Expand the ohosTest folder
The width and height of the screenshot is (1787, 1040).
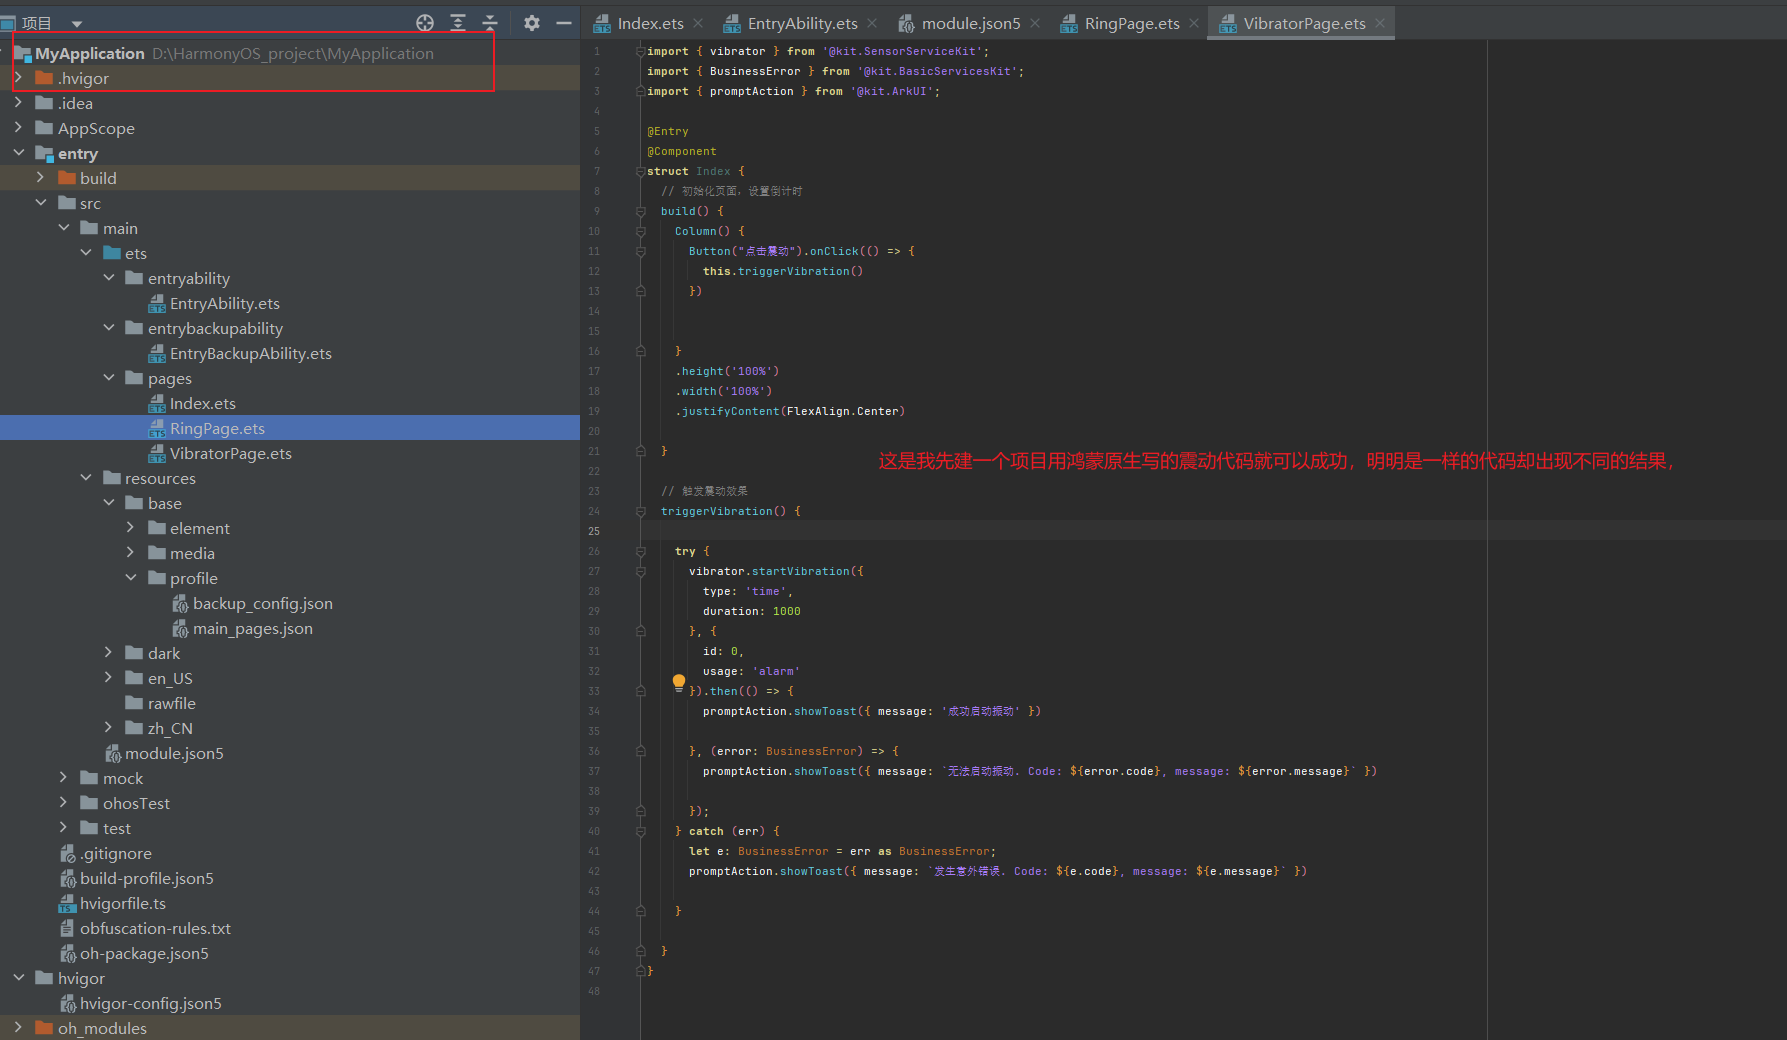click(x=63, y=803)
